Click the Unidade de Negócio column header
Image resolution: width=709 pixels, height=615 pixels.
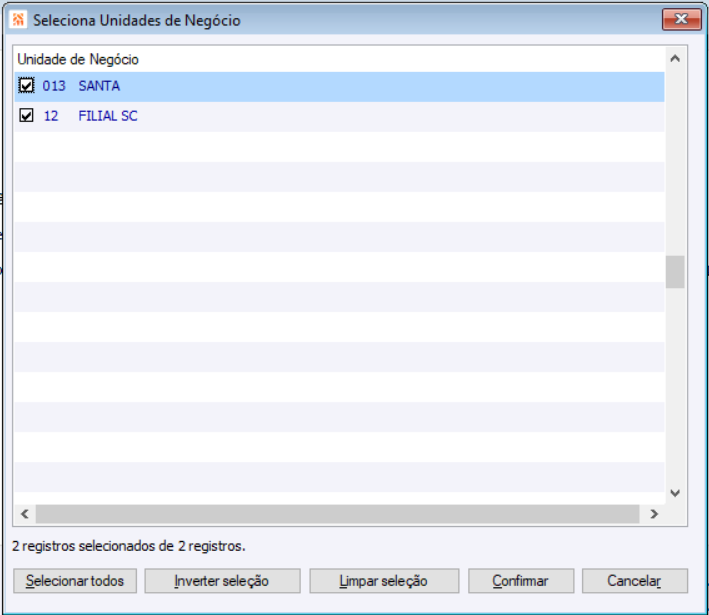(x=78, y=59)
